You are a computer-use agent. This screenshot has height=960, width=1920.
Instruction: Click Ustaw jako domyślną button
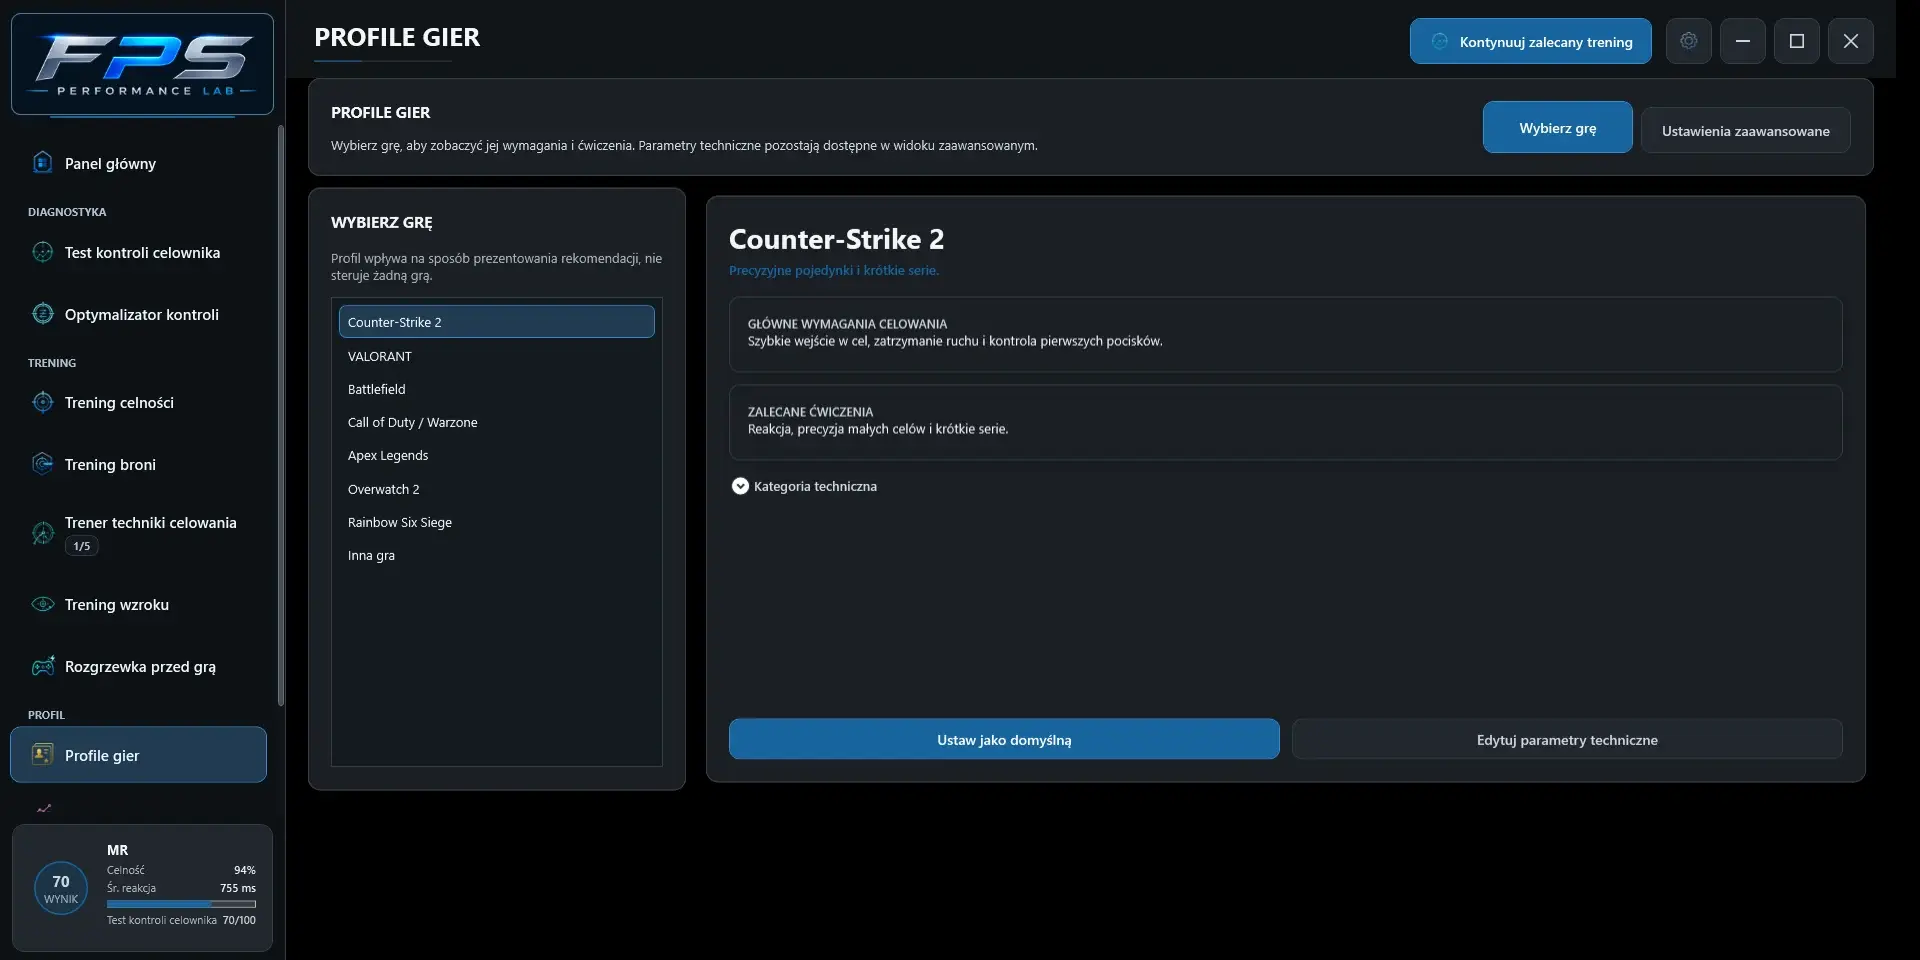pyautogui.click(x=1004, y=739)
